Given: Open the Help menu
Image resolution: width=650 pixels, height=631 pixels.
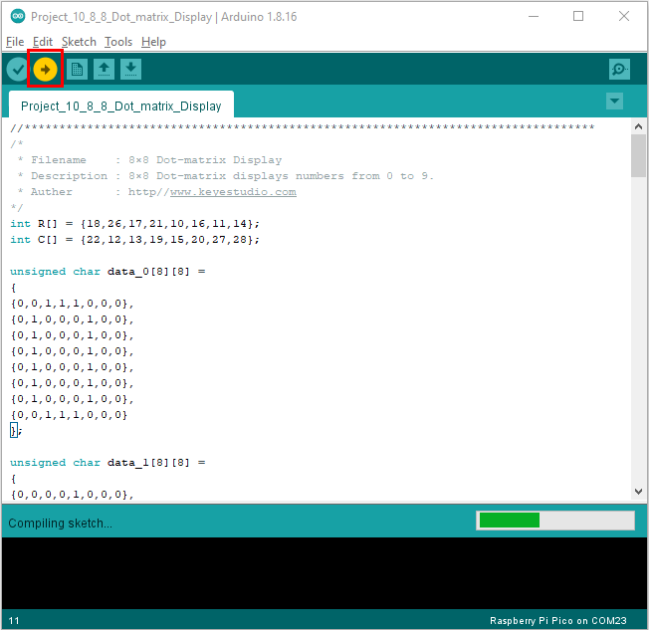Looking at the screenshot, I should pos(153,42).
